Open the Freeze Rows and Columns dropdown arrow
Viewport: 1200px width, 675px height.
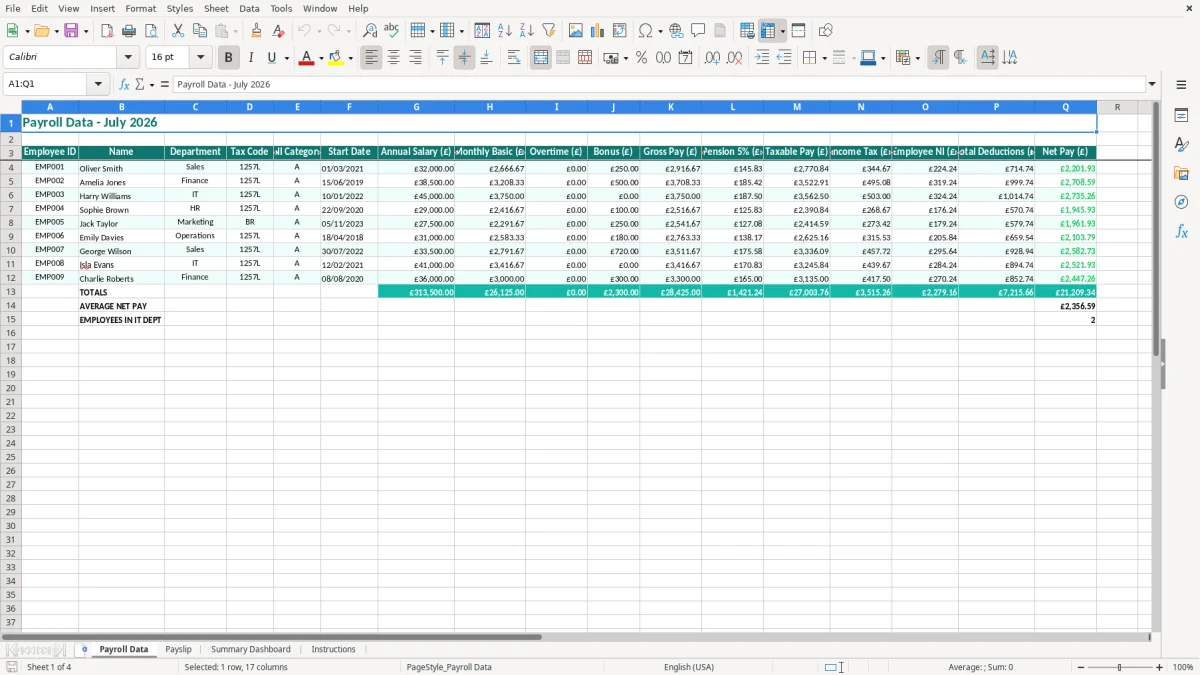click(783, 31)
